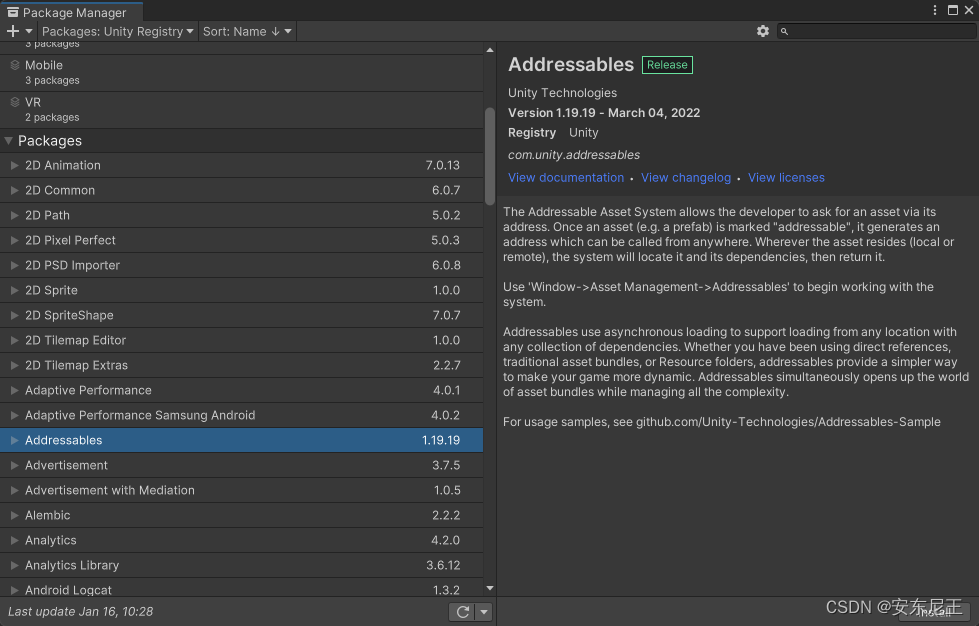This screenshot has height=626, width=979.
Task: Expand the Alembic versions arrow
Action: (14, 515)
